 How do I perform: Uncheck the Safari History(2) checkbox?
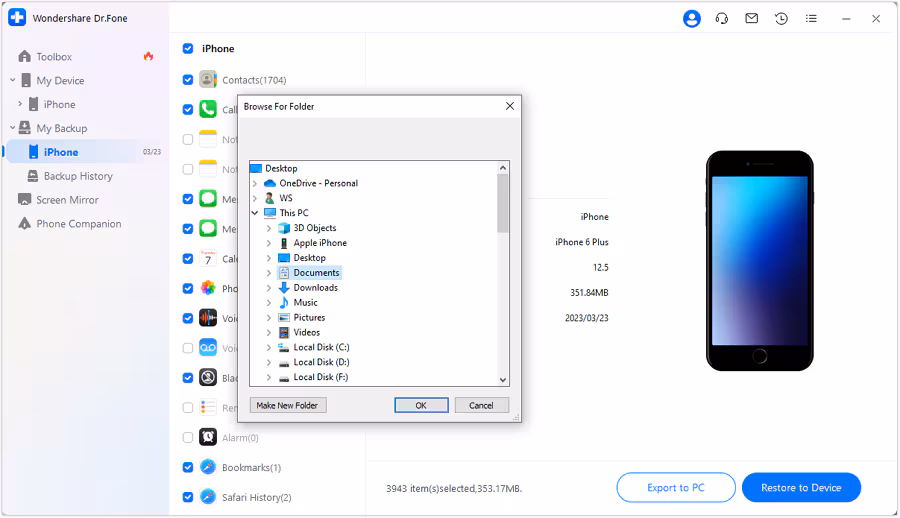[188, 498]
